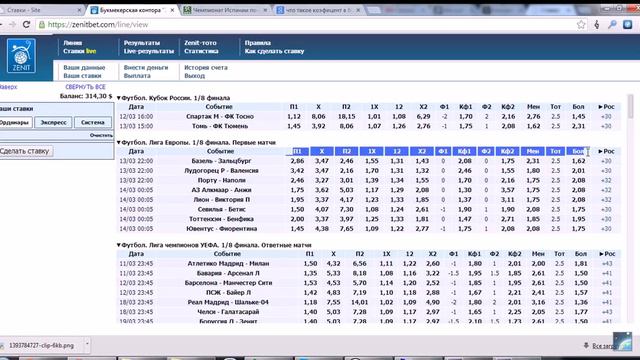Viewport: 640px width, 360px height.
Task: Collapse Лига чемпионов УЕФА section triangle
Action: click(x=119, y=245)
